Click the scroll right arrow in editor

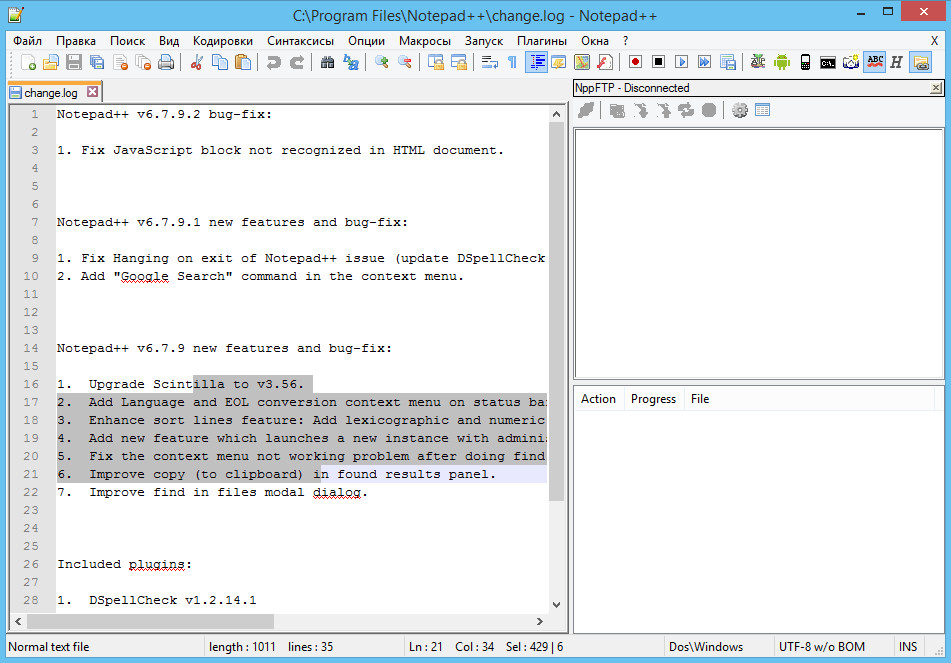[540, 621]
